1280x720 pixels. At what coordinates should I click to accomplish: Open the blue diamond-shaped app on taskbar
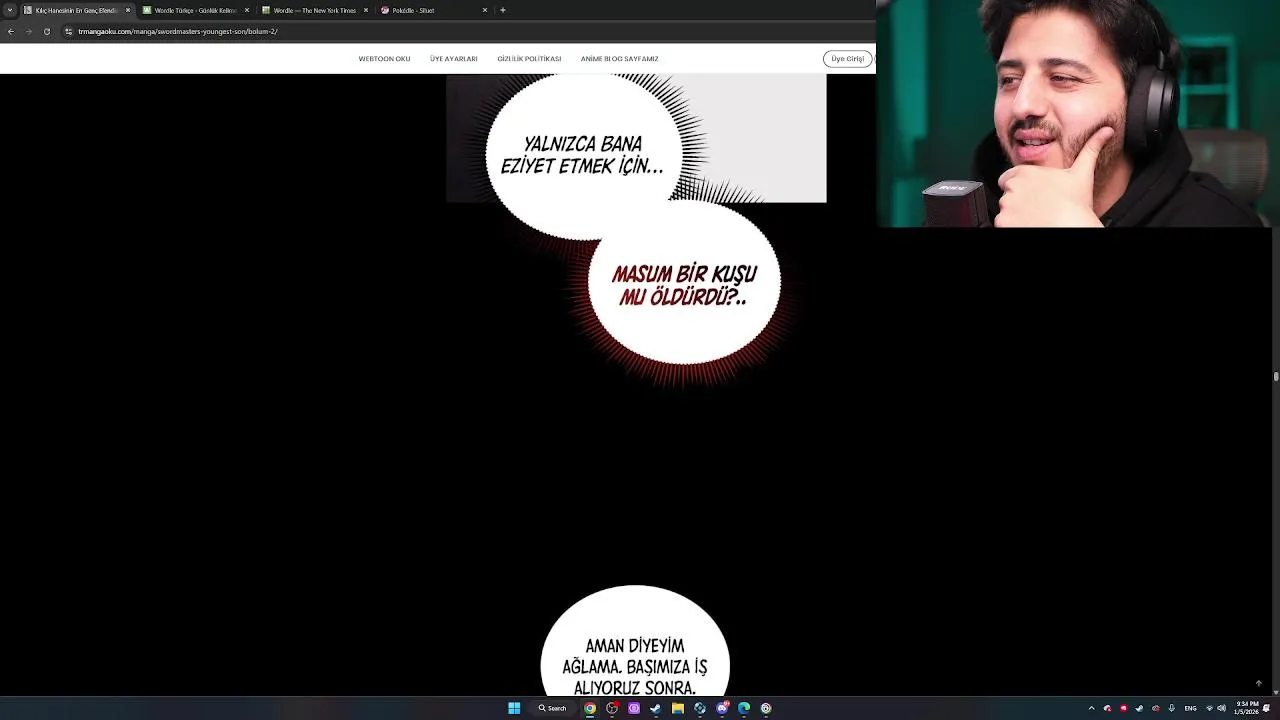pos(700,708)
